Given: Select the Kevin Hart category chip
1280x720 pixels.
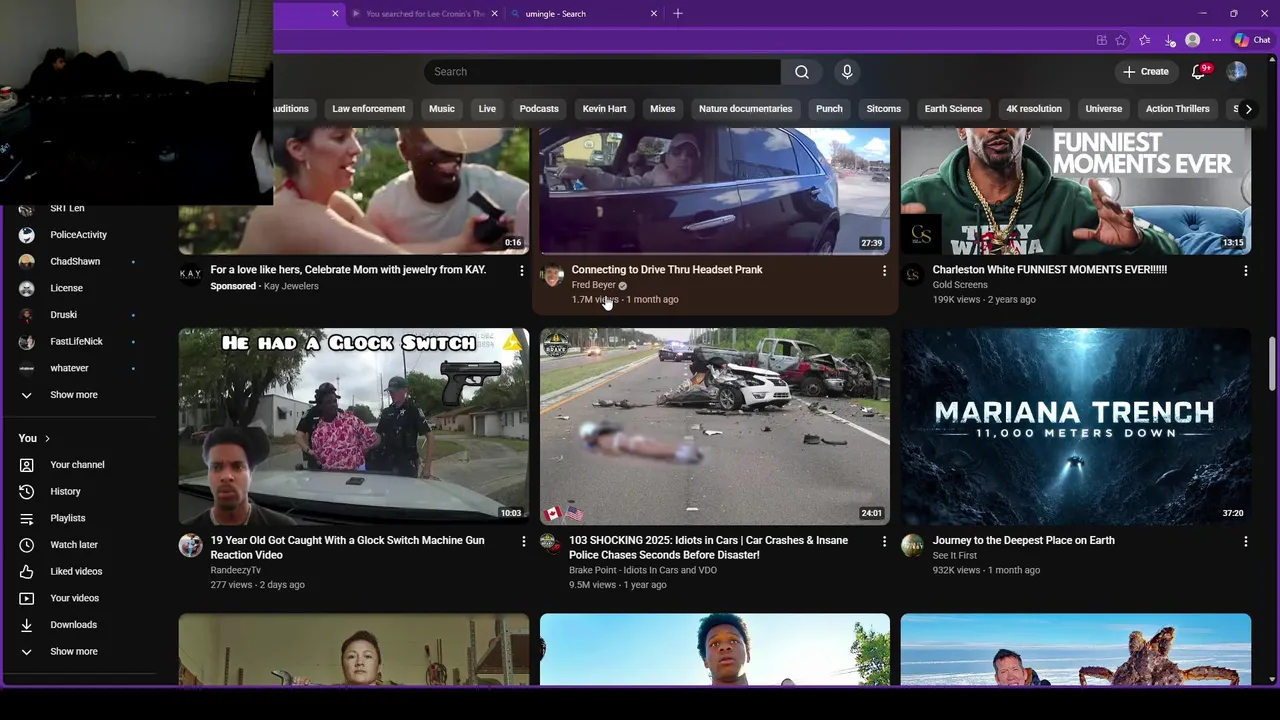Looking at the screenshot, I should tap(604, 109).
